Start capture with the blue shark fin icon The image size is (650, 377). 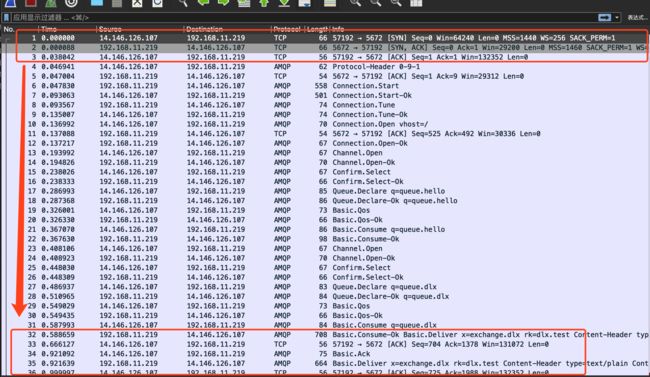(10, 3)
